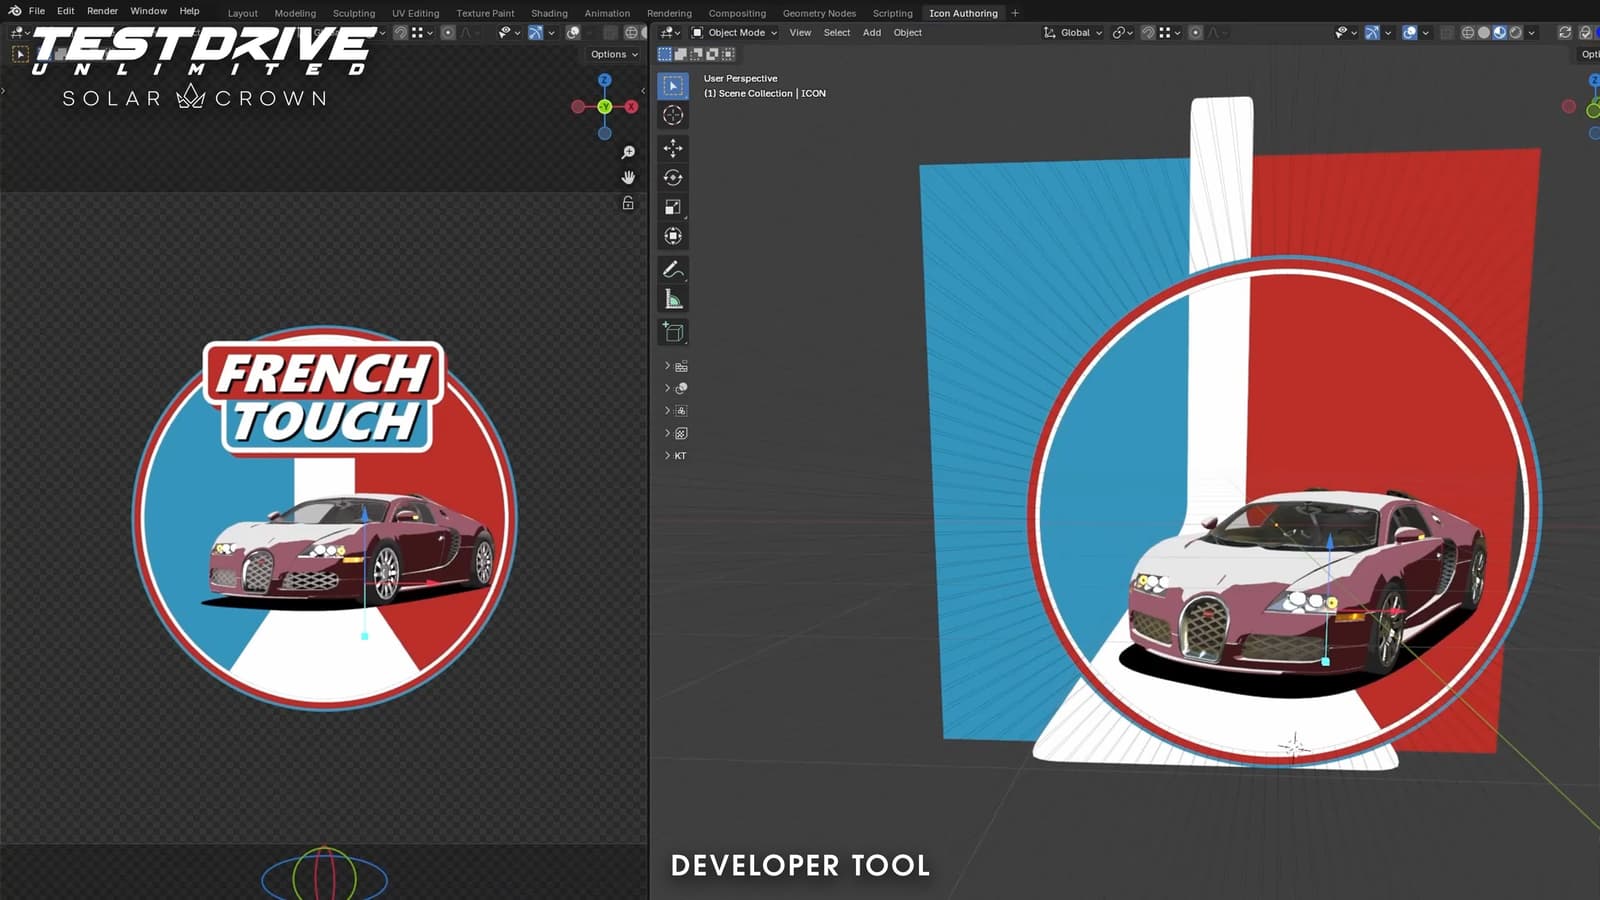This screenshot has height=900, width=1600.
Task: Open the Render menu
Action: [x=102, y=11]
